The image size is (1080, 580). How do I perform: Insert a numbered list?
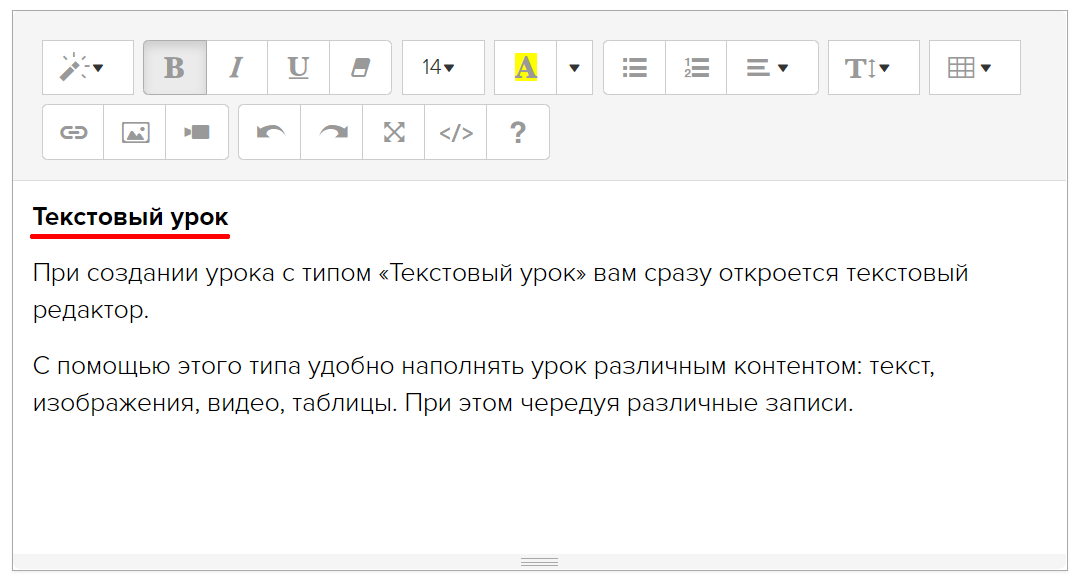click(x=696, y=68)
